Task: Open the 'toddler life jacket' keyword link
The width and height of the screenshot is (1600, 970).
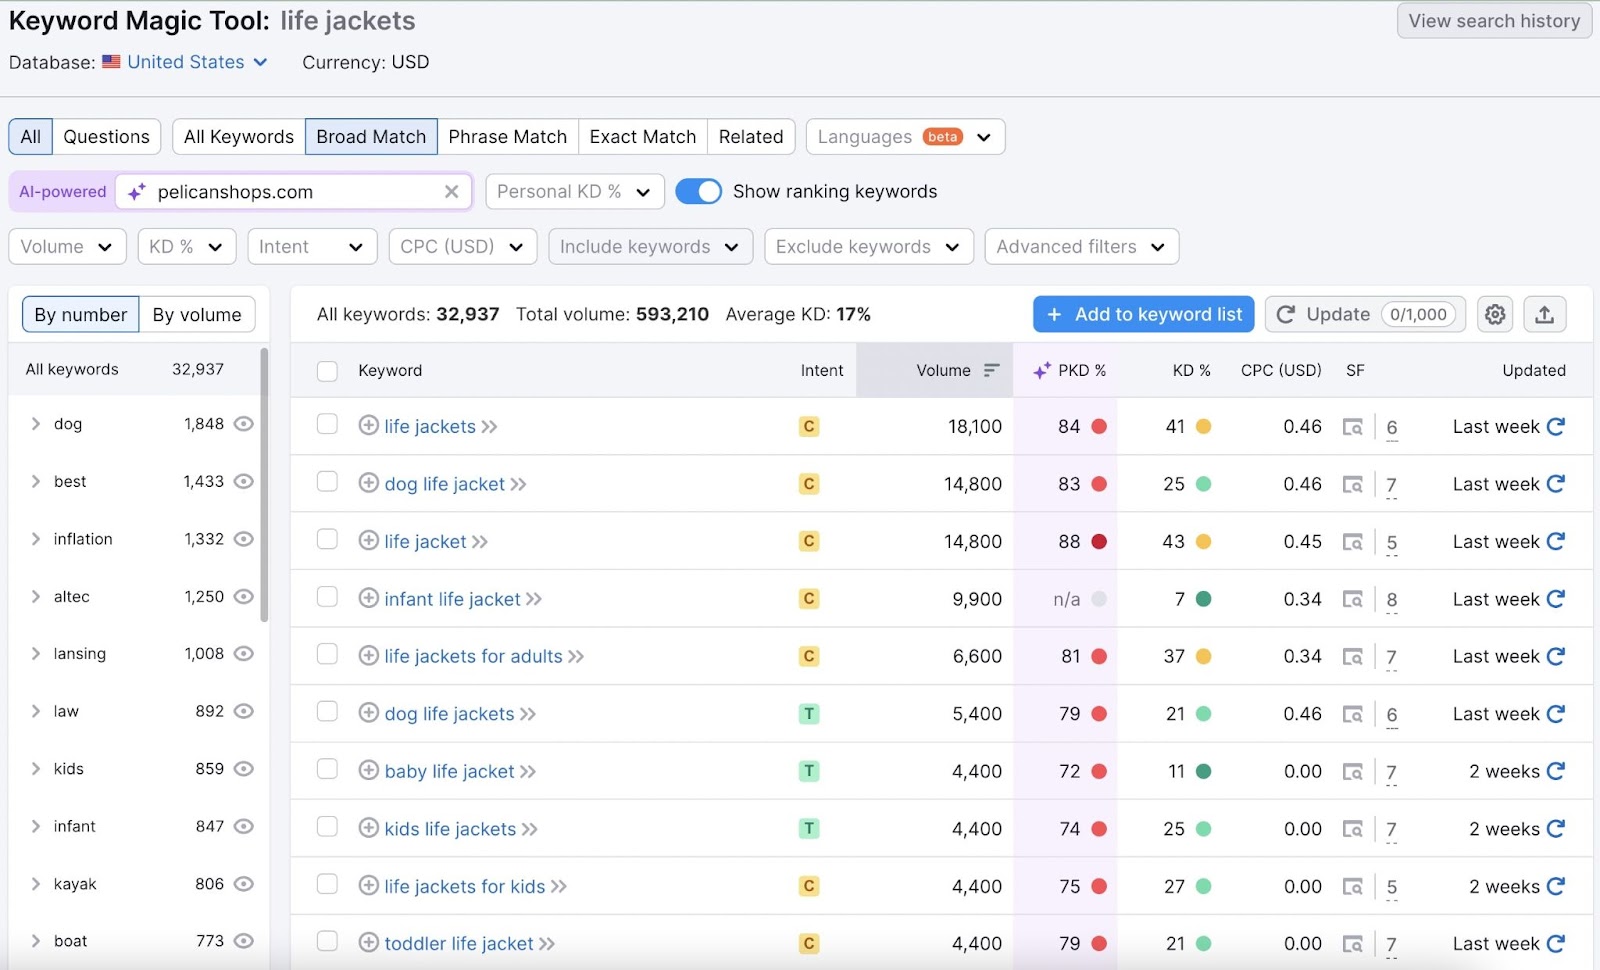Action: (x=459, y=944)
